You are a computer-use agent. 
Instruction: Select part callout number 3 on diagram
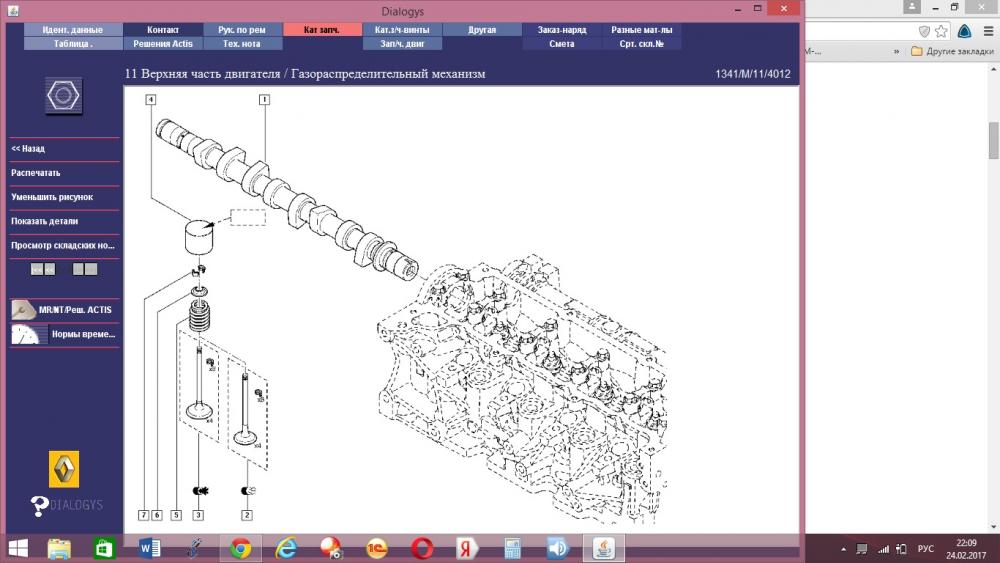(198, 515)
